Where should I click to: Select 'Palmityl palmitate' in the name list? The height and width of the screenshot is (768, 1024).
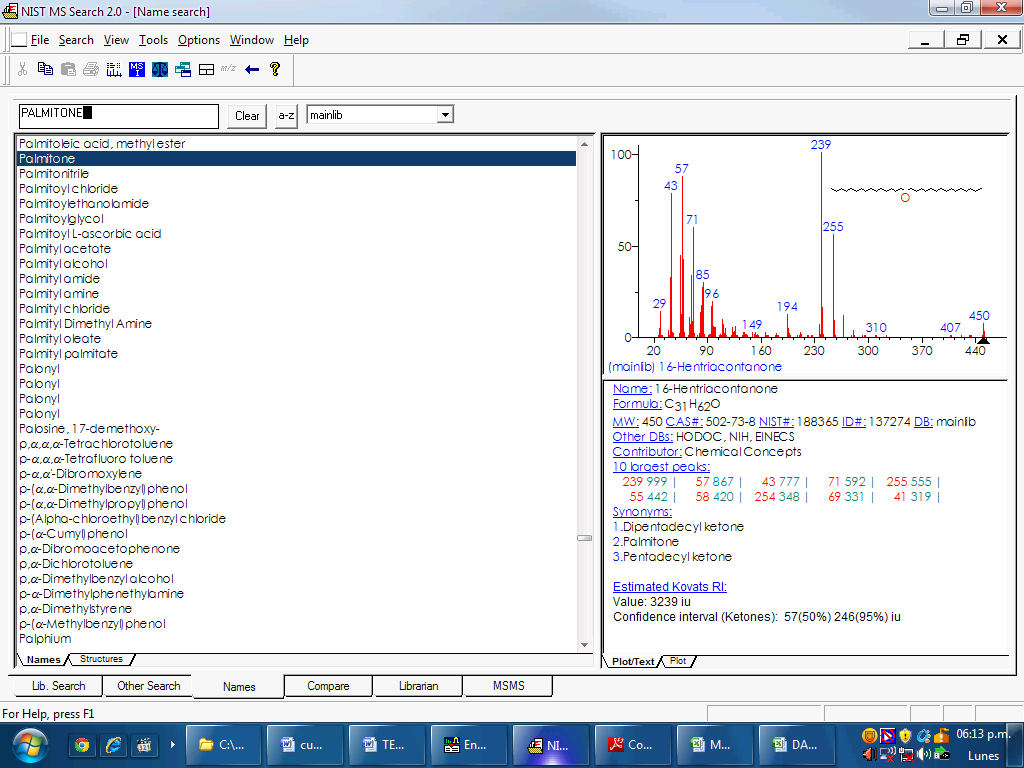click(296, 354)
